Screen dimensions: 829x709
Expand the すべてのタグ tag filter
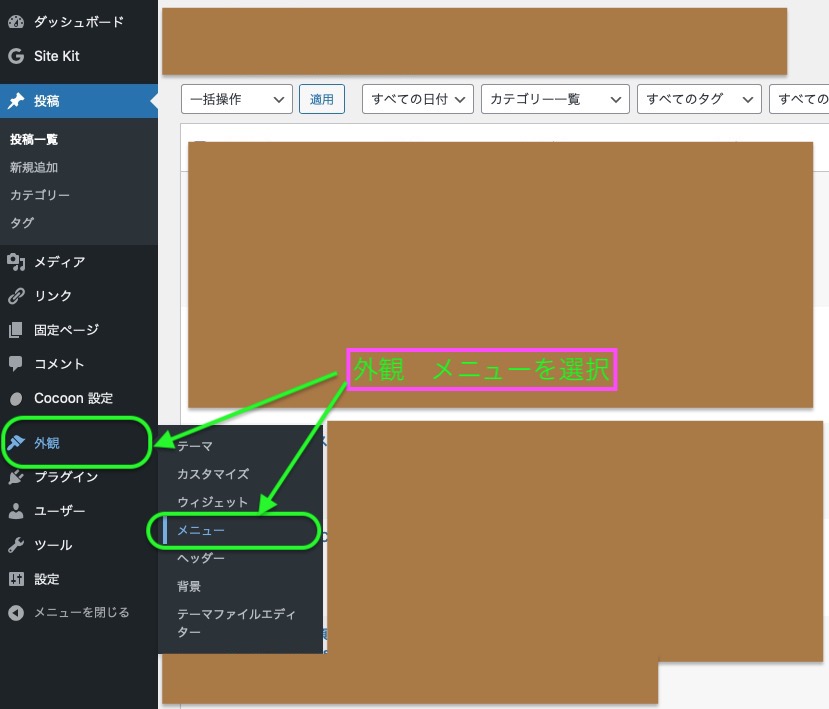tap(698, 99)
